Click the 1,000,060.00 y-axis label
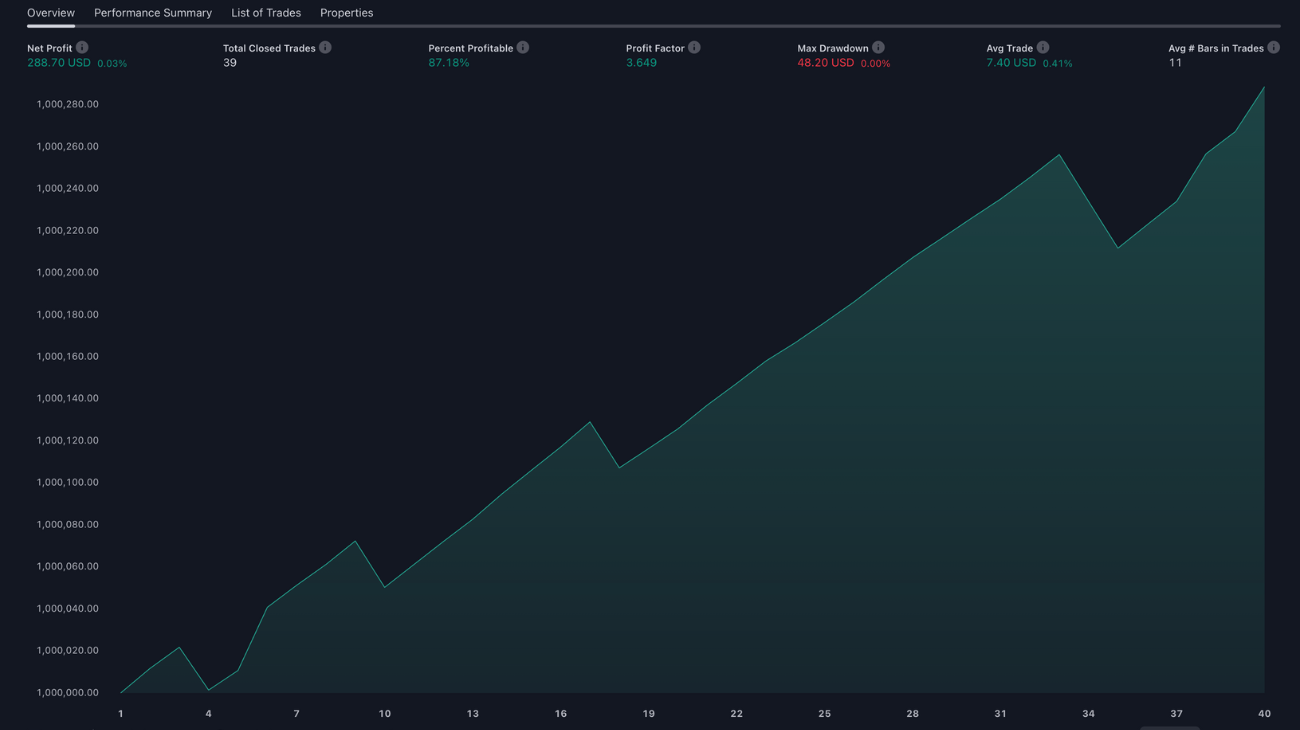The width and height of the screenshot is (1300, 730). (68, 566)
